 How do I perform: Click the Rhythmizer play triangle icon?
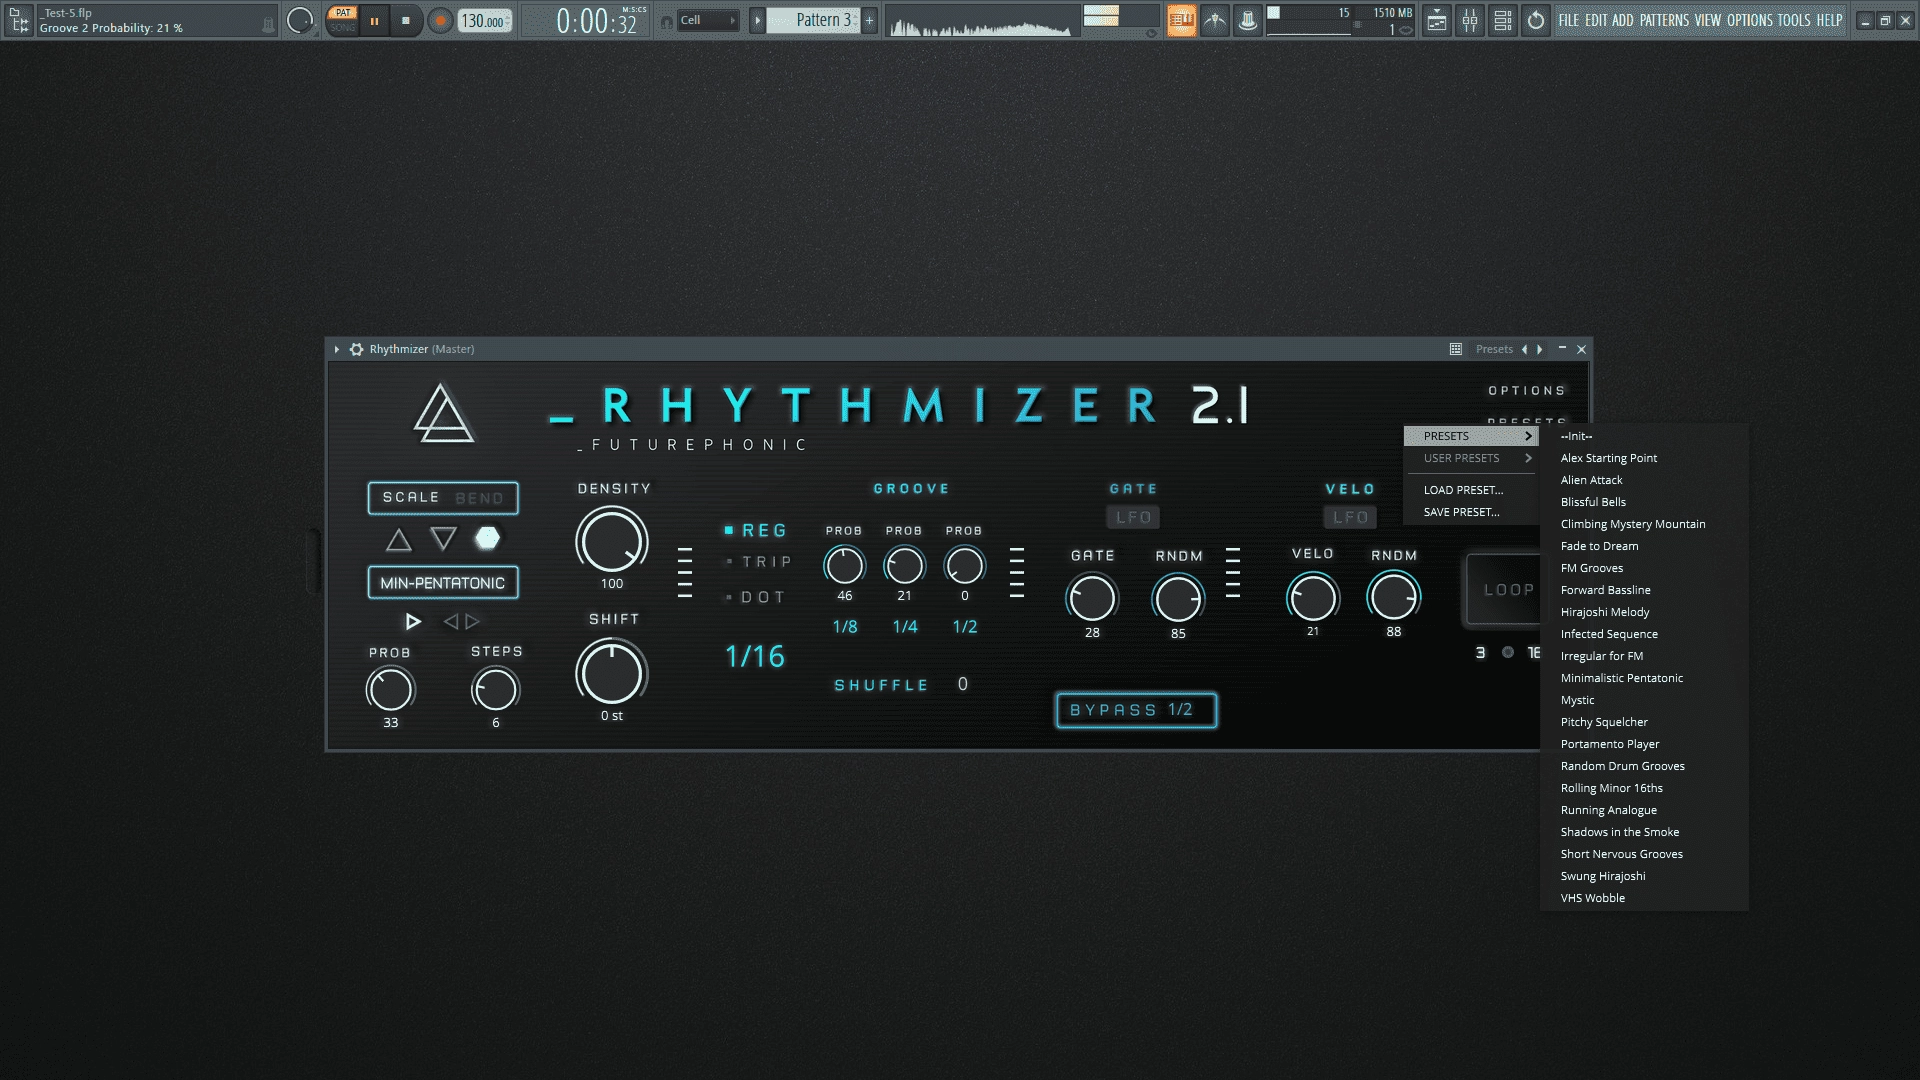coord(413,622)
